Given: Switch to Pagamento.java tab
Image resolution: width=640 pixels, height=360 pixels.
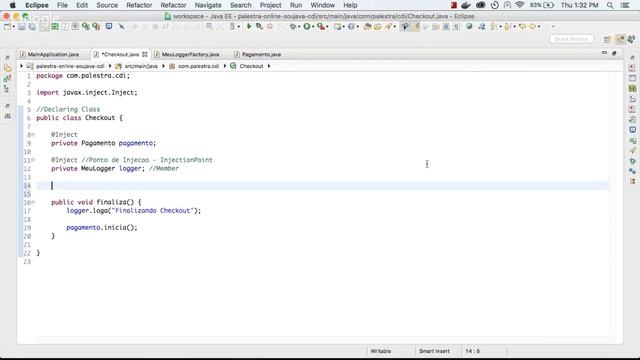Looking at the screenshot, I should pyautogui.click(x=261, y=54).
